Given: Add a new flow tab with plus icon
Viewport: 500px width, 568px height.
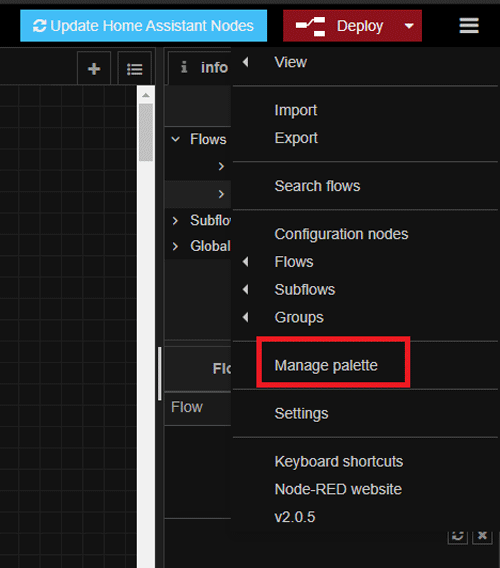Looking at the screenshot, I should click(94, 68).
